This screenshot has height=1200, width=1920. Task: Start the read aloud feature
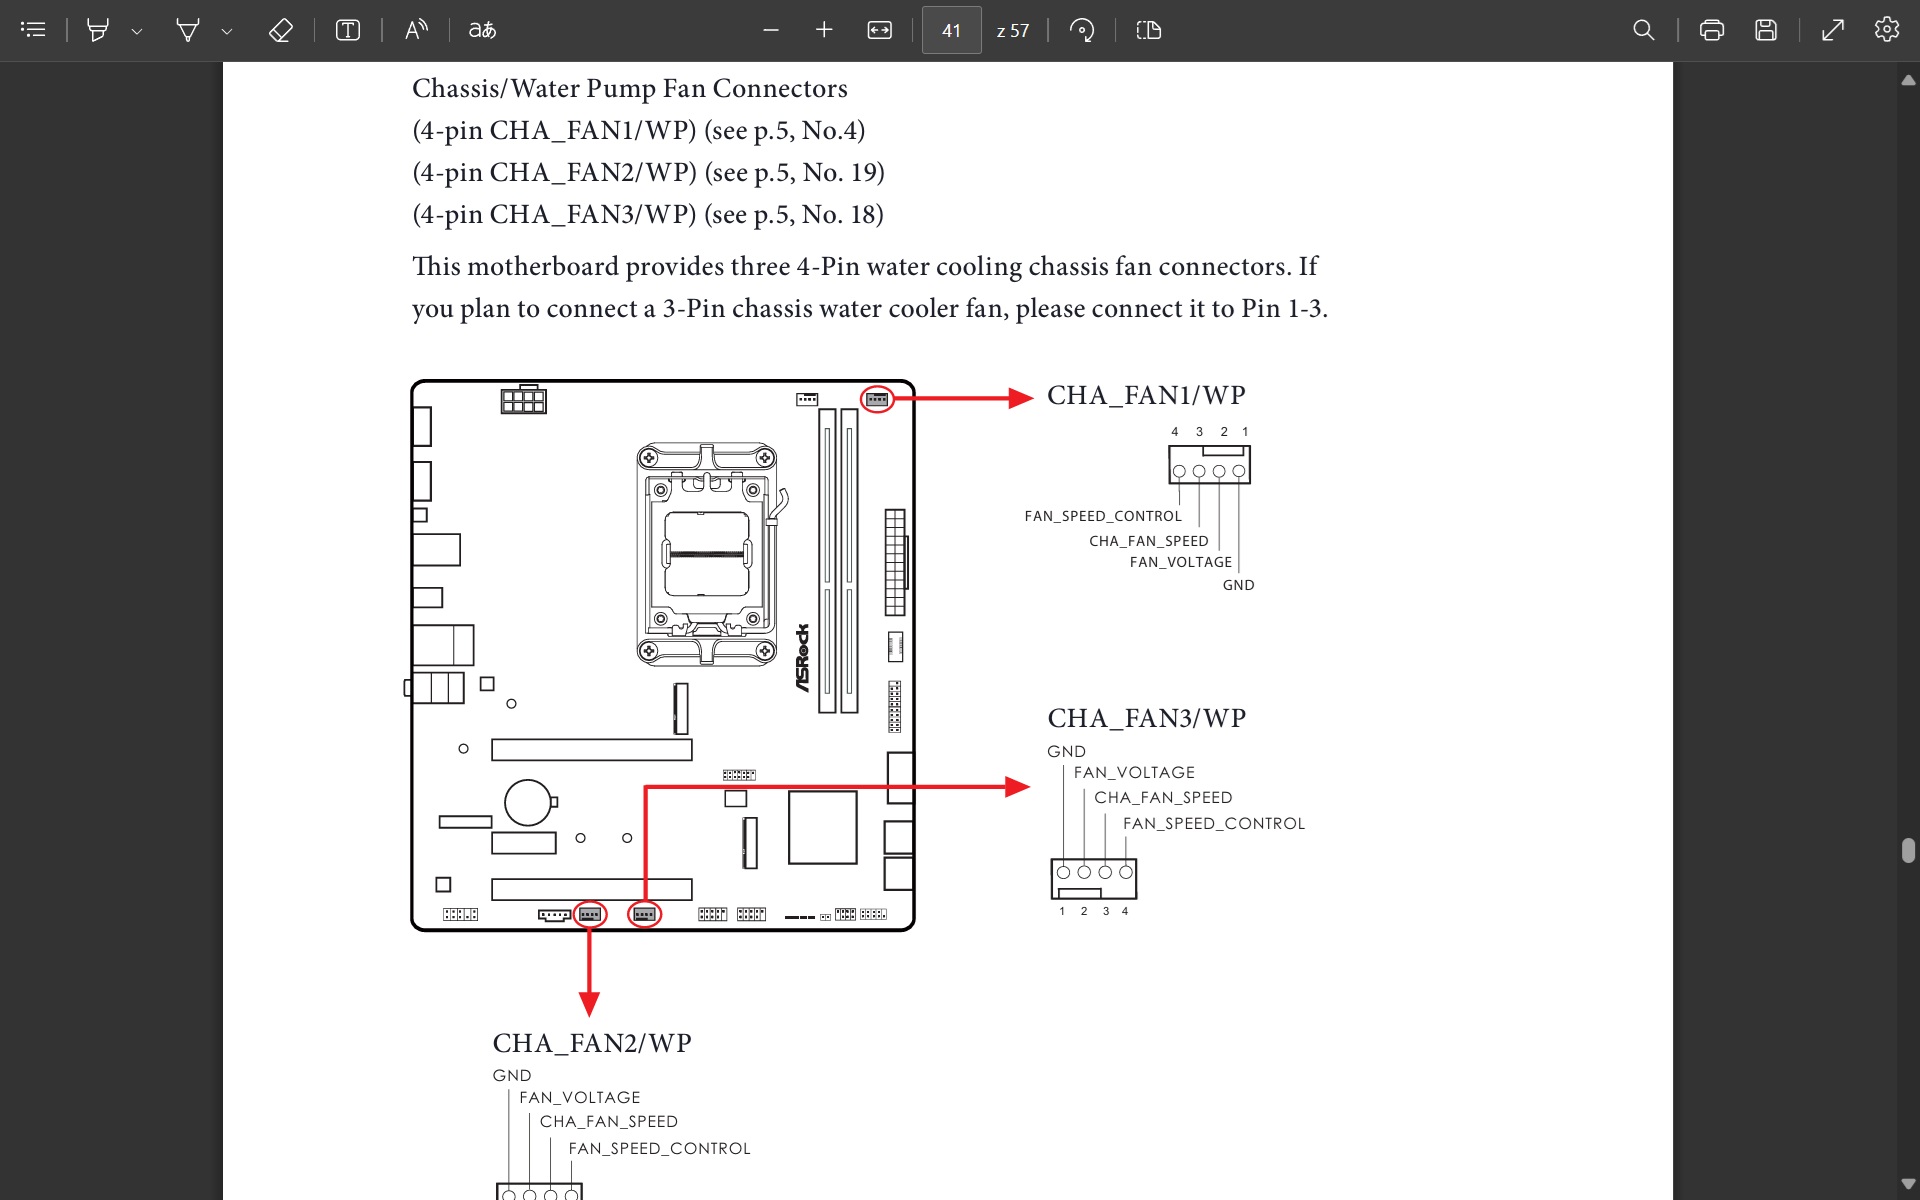[416, 30]
